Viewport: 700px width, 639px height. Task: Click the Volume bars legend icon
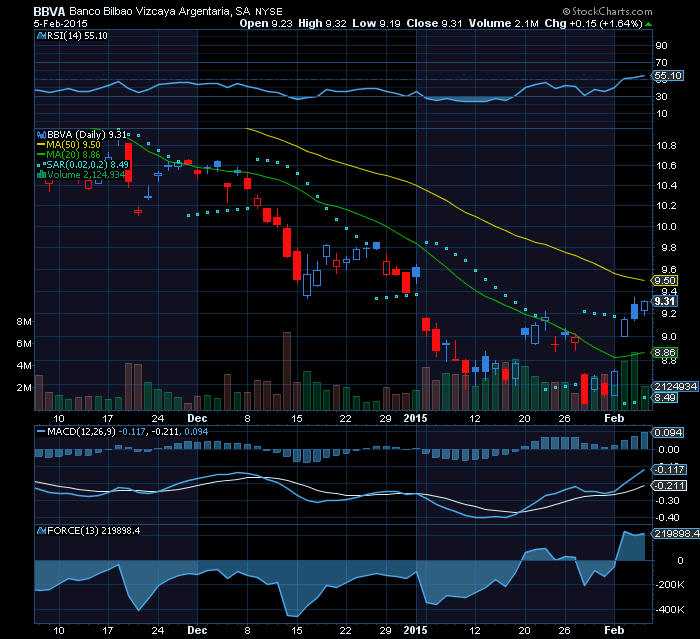42,175
